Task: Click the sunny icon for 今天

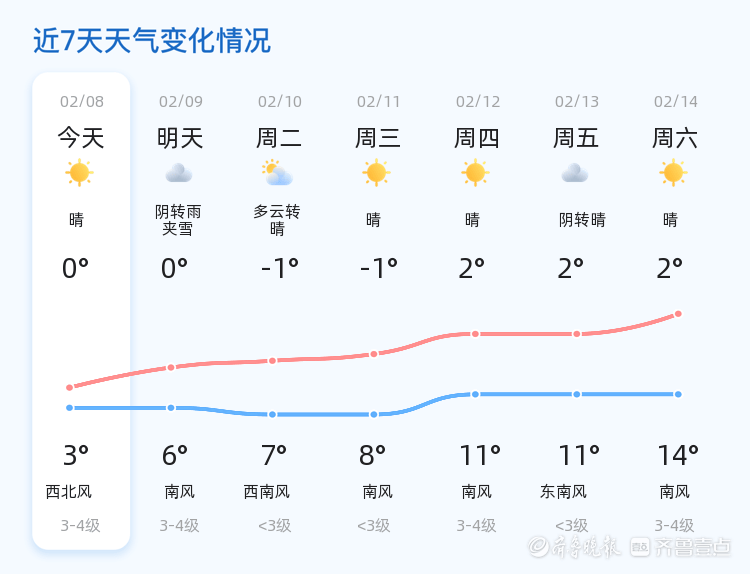Action: coord(79,173)
